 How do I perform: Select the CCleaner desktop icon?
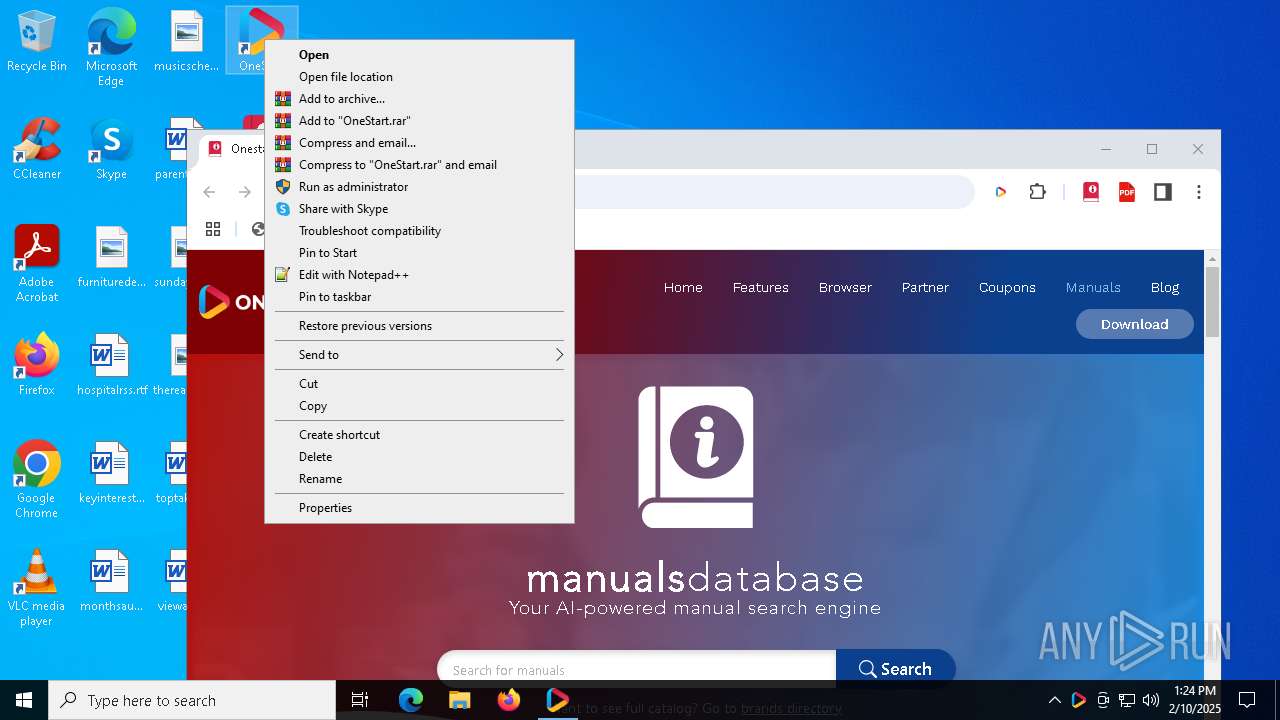tap(36, 149)
